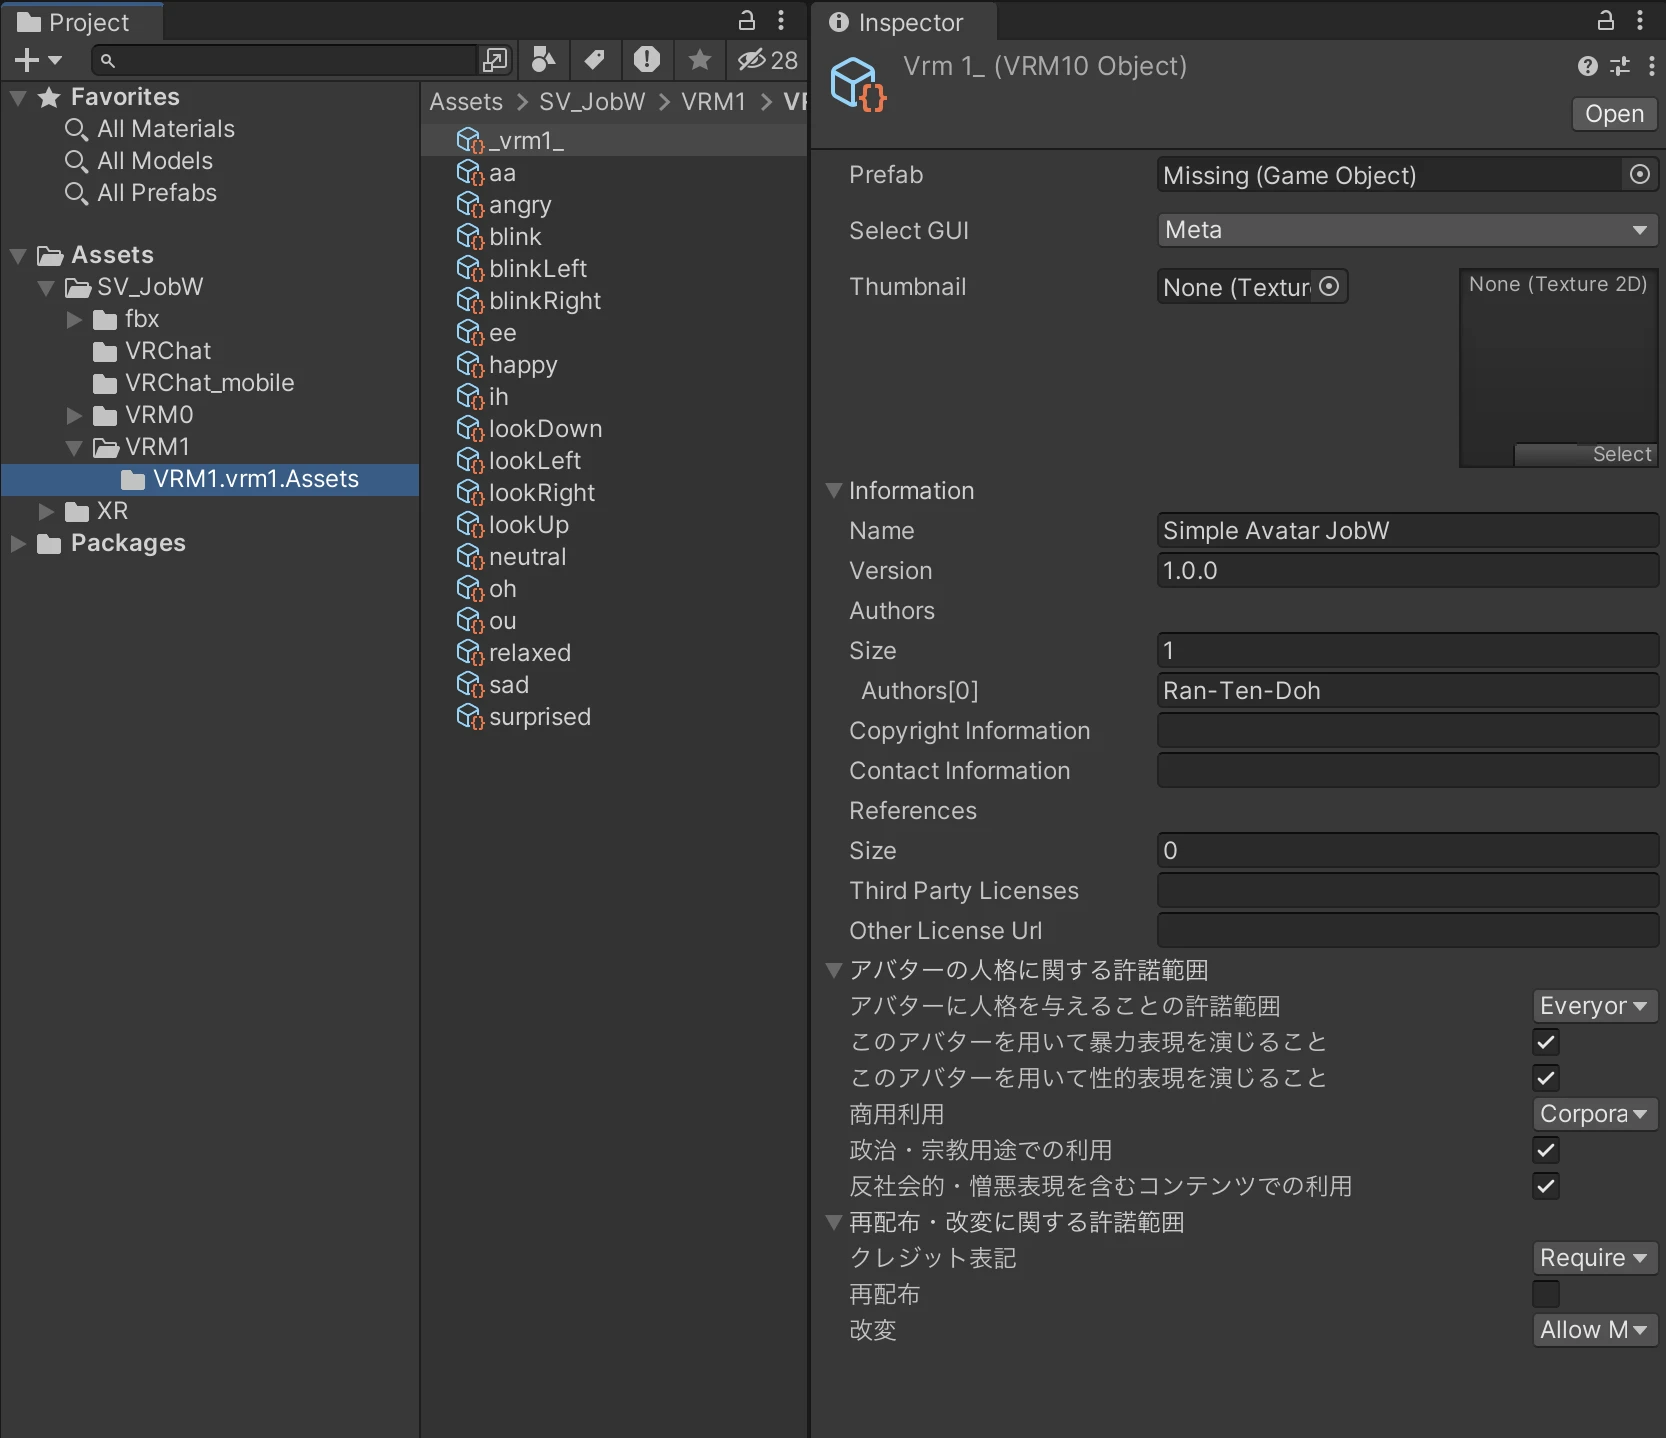Screen dimensions: 1666x1438
Task: Select VRM1.vrm1.Assets folder in tree
Action: point(210,479)
